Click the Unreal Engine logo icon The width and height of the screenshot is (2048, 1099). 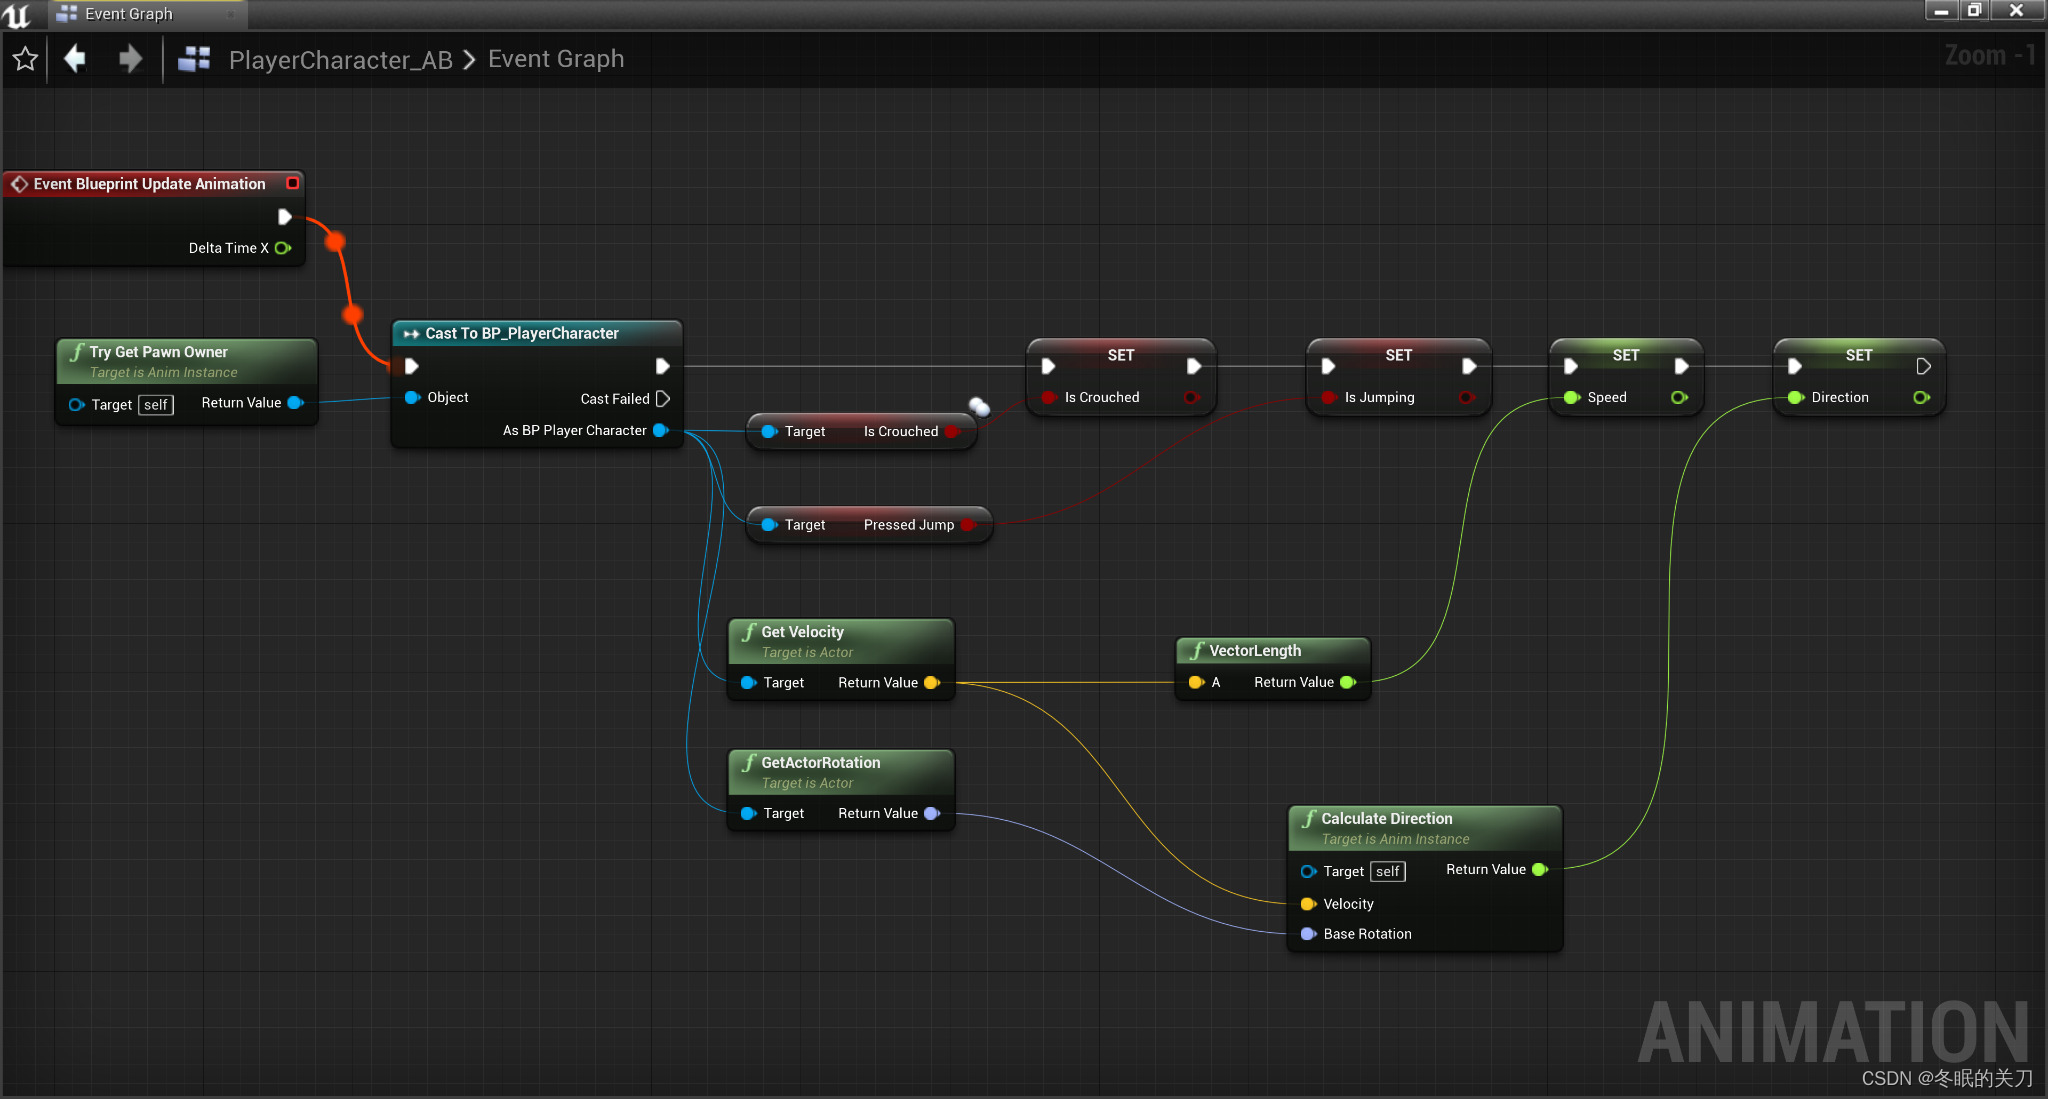point(17,15)
